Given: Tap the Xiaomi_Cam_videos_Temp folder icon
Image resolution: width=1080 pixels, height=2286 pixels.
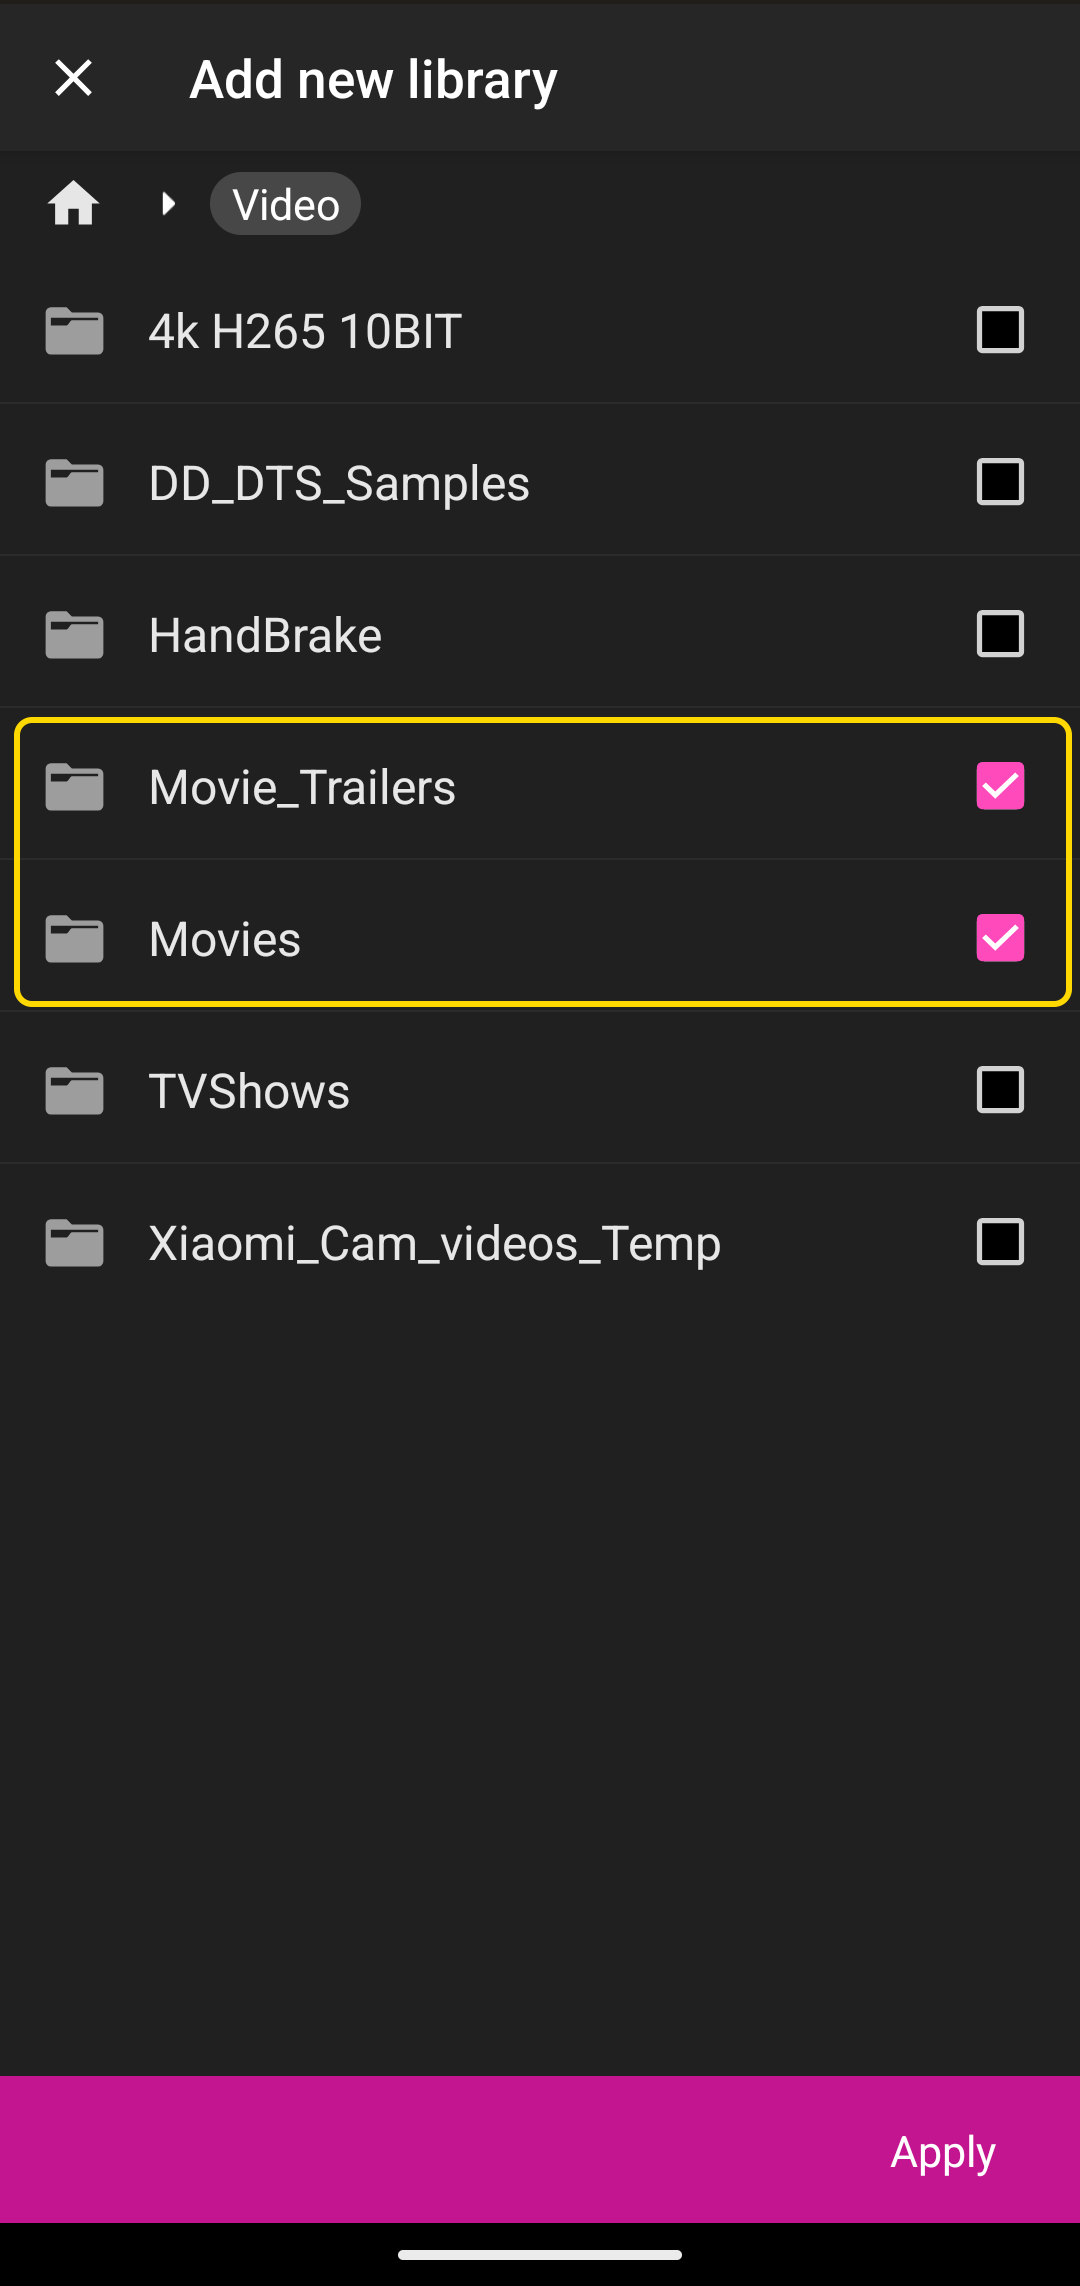Looking at the screenshot, I should [x=74, y=1243].
